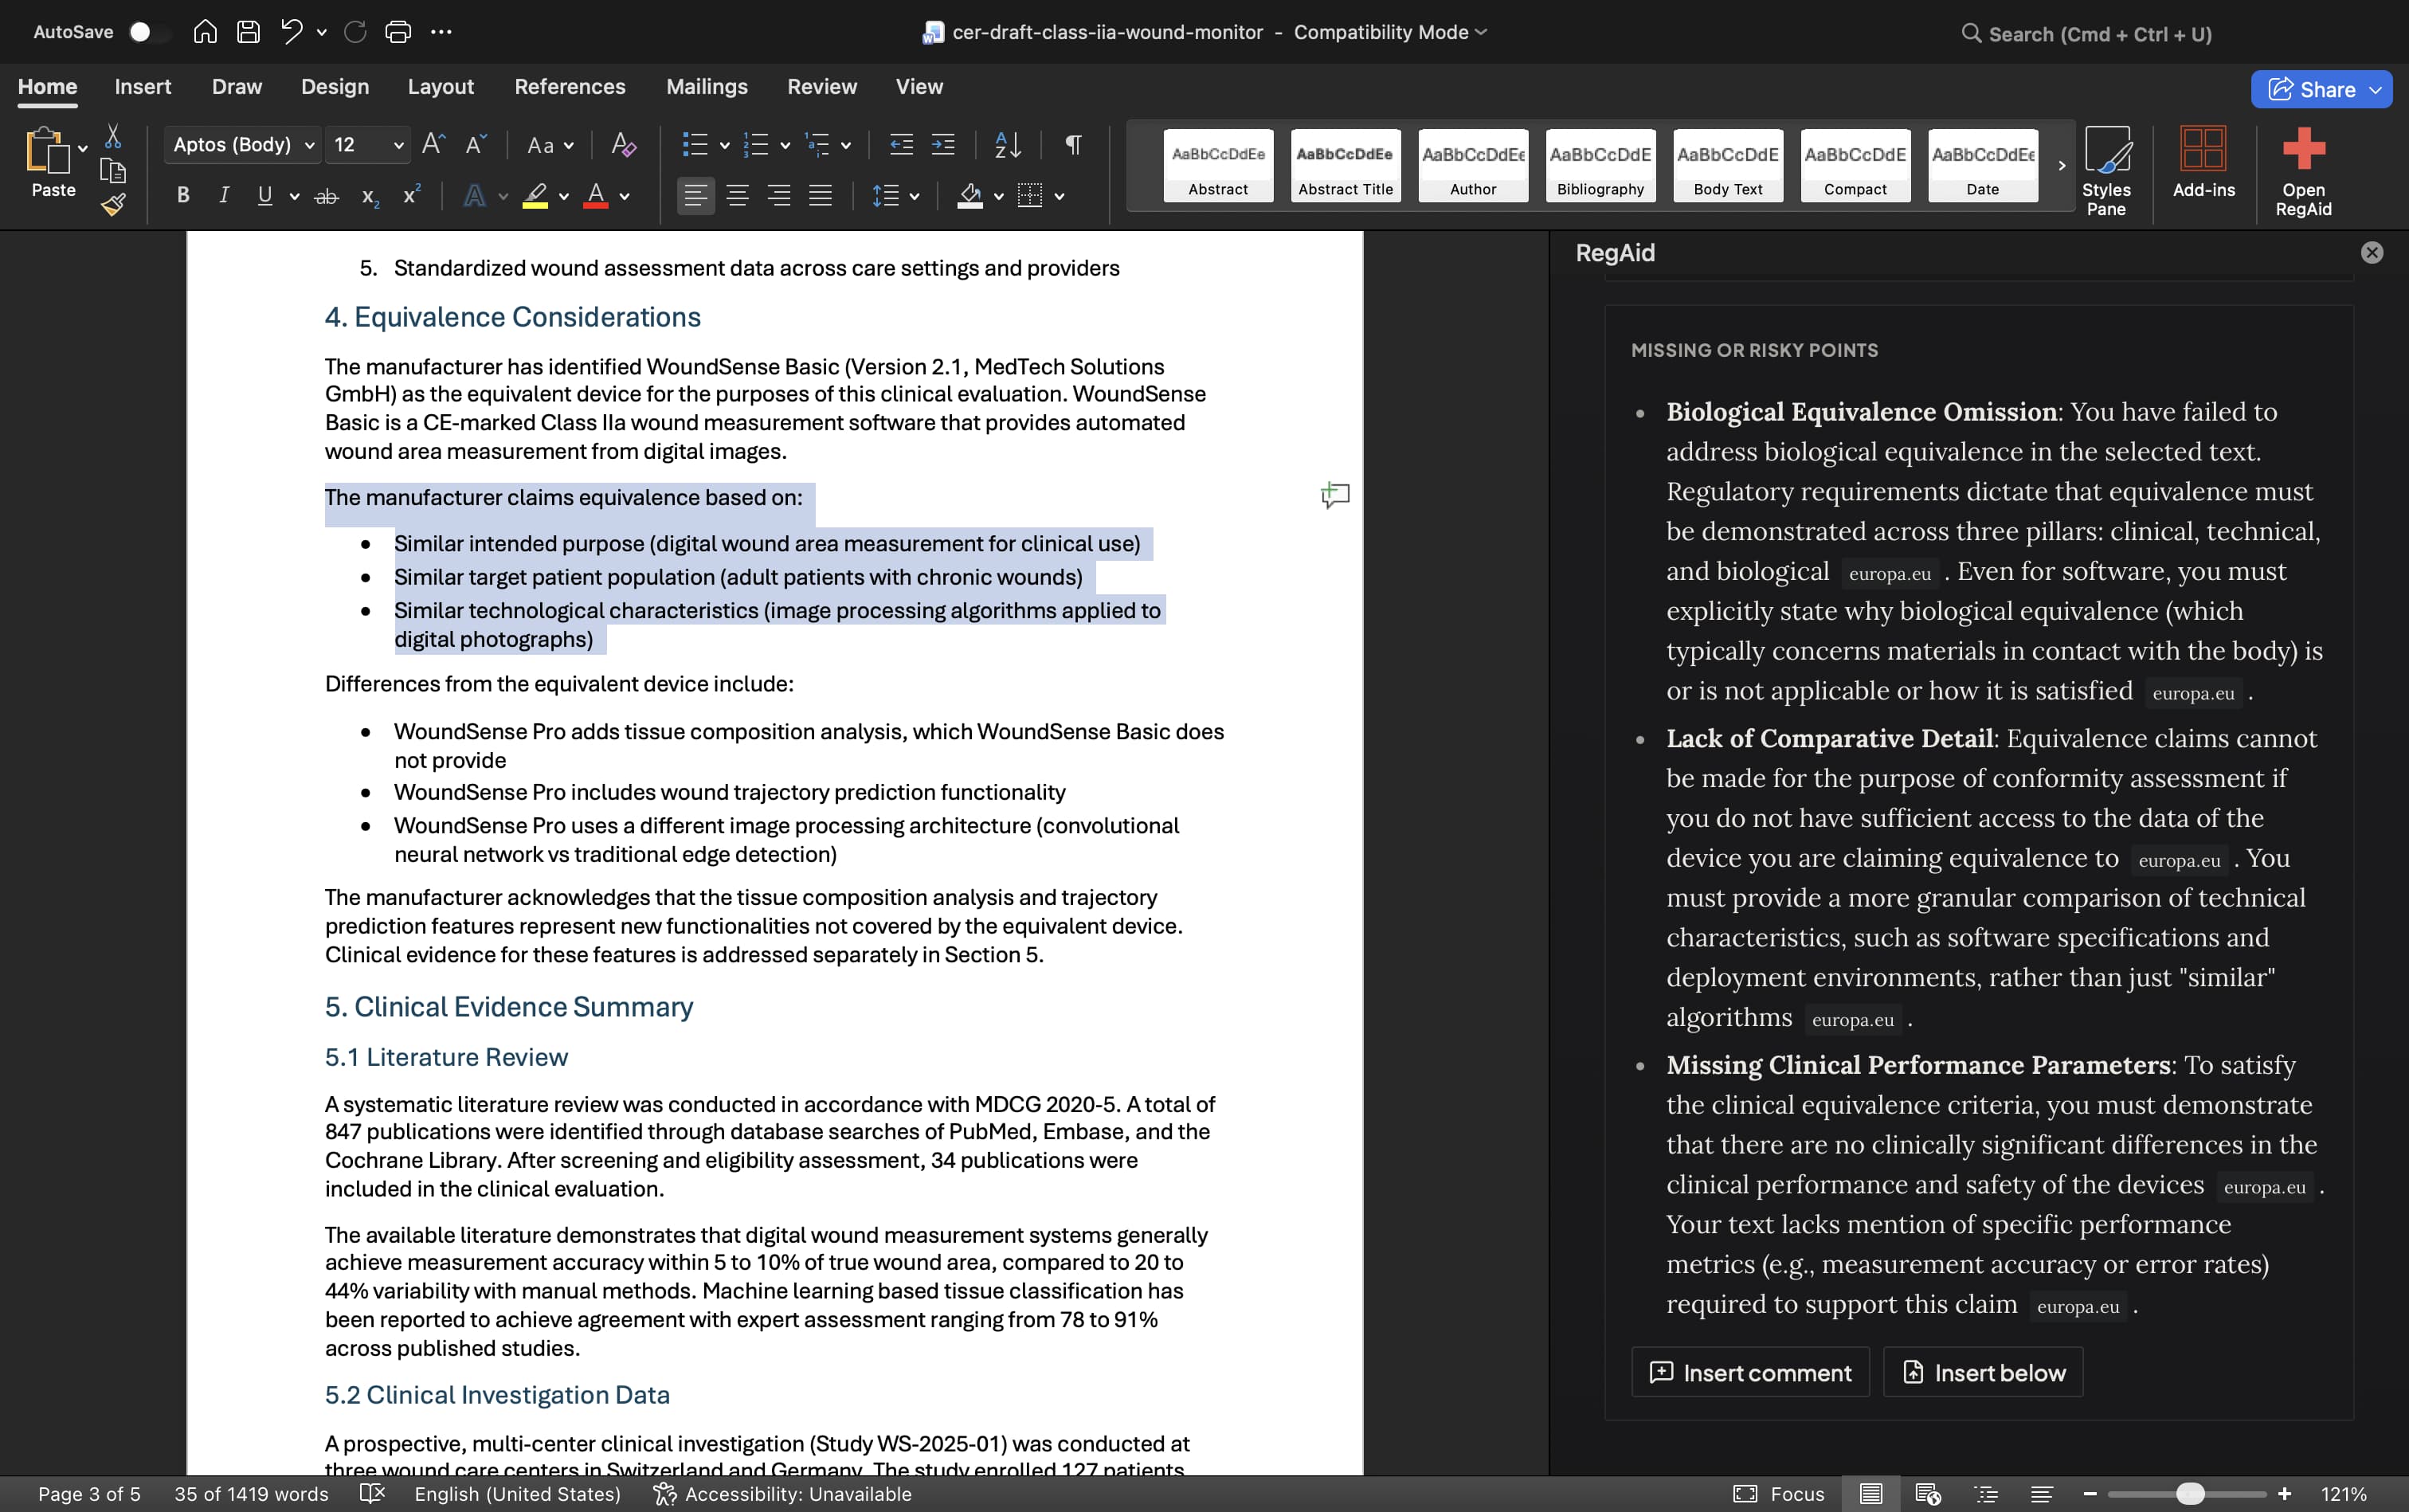Click Insert below in RegAid pane
Viewport: 2409px width, 1512px height.
1983,1371
